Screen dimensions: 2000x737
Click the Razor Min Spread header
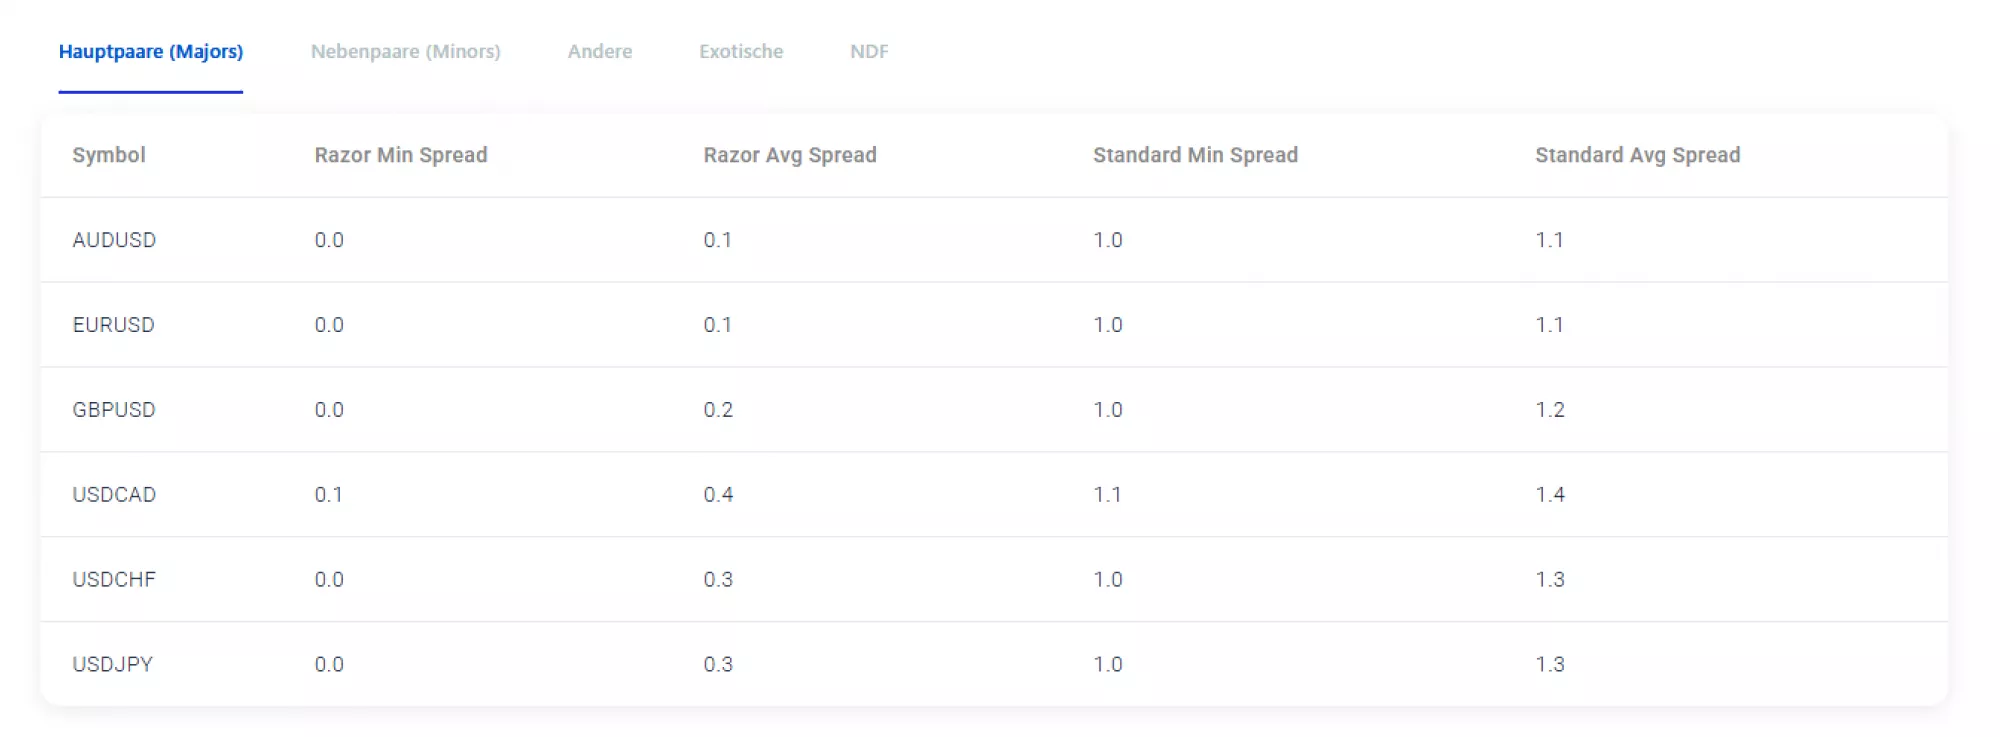tap(400, 155)
